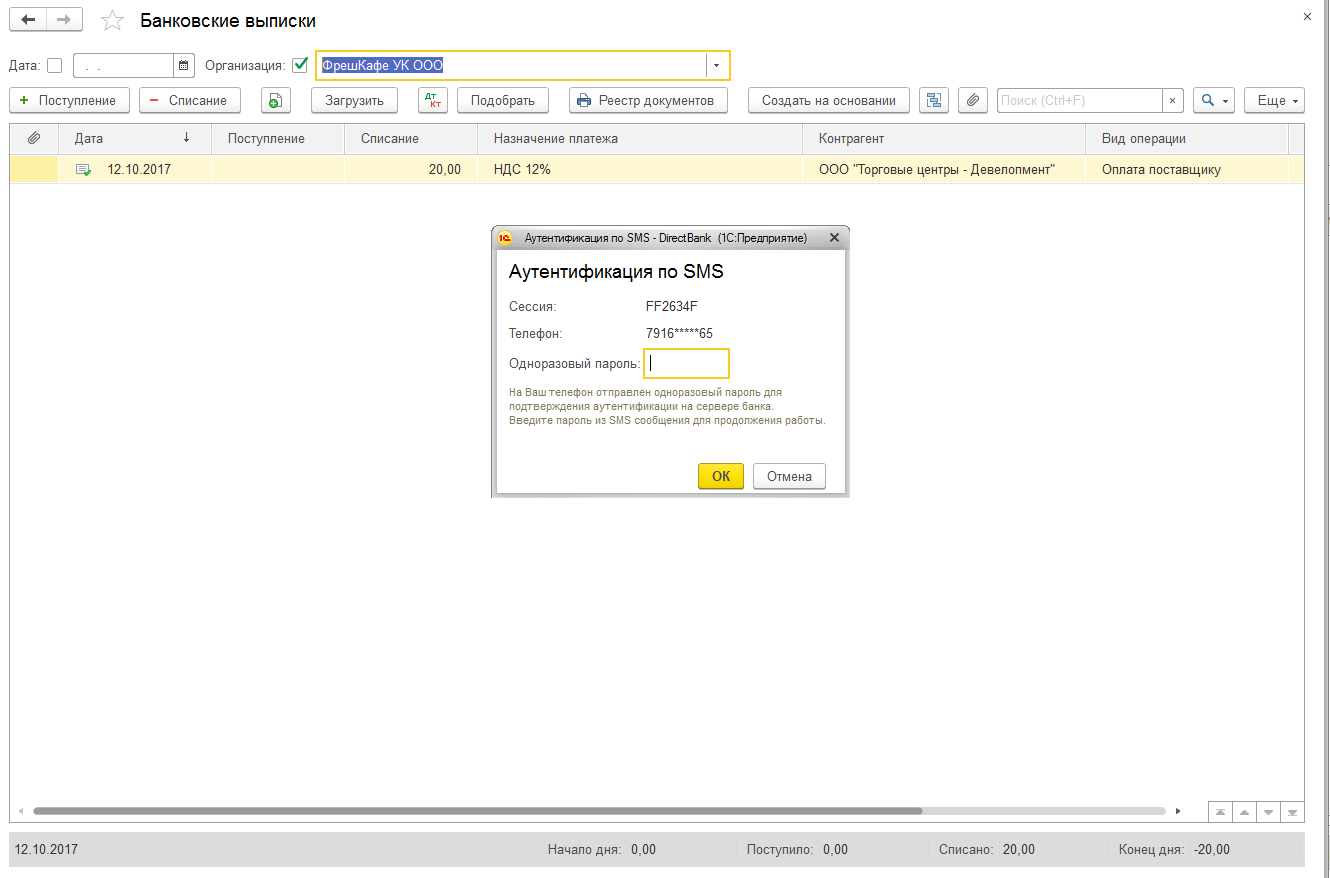
Task: Click the Поступление column header
Action: pyautogui.click(x=278, y=139)
